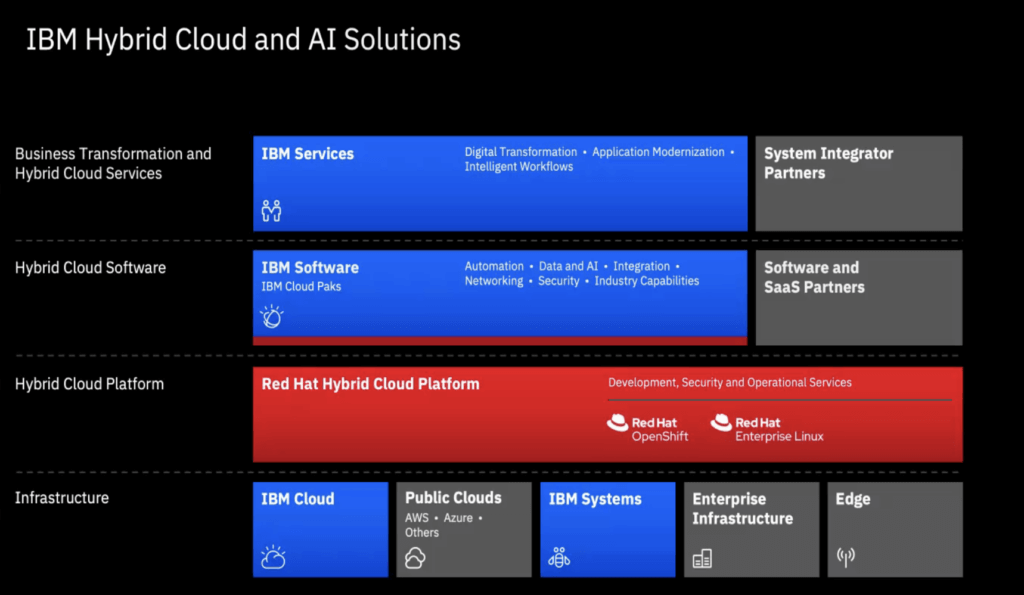This screenshot has width=1024, height=595.
Task: Click the Infrastructure row label
Action: [x=61, y=498]
